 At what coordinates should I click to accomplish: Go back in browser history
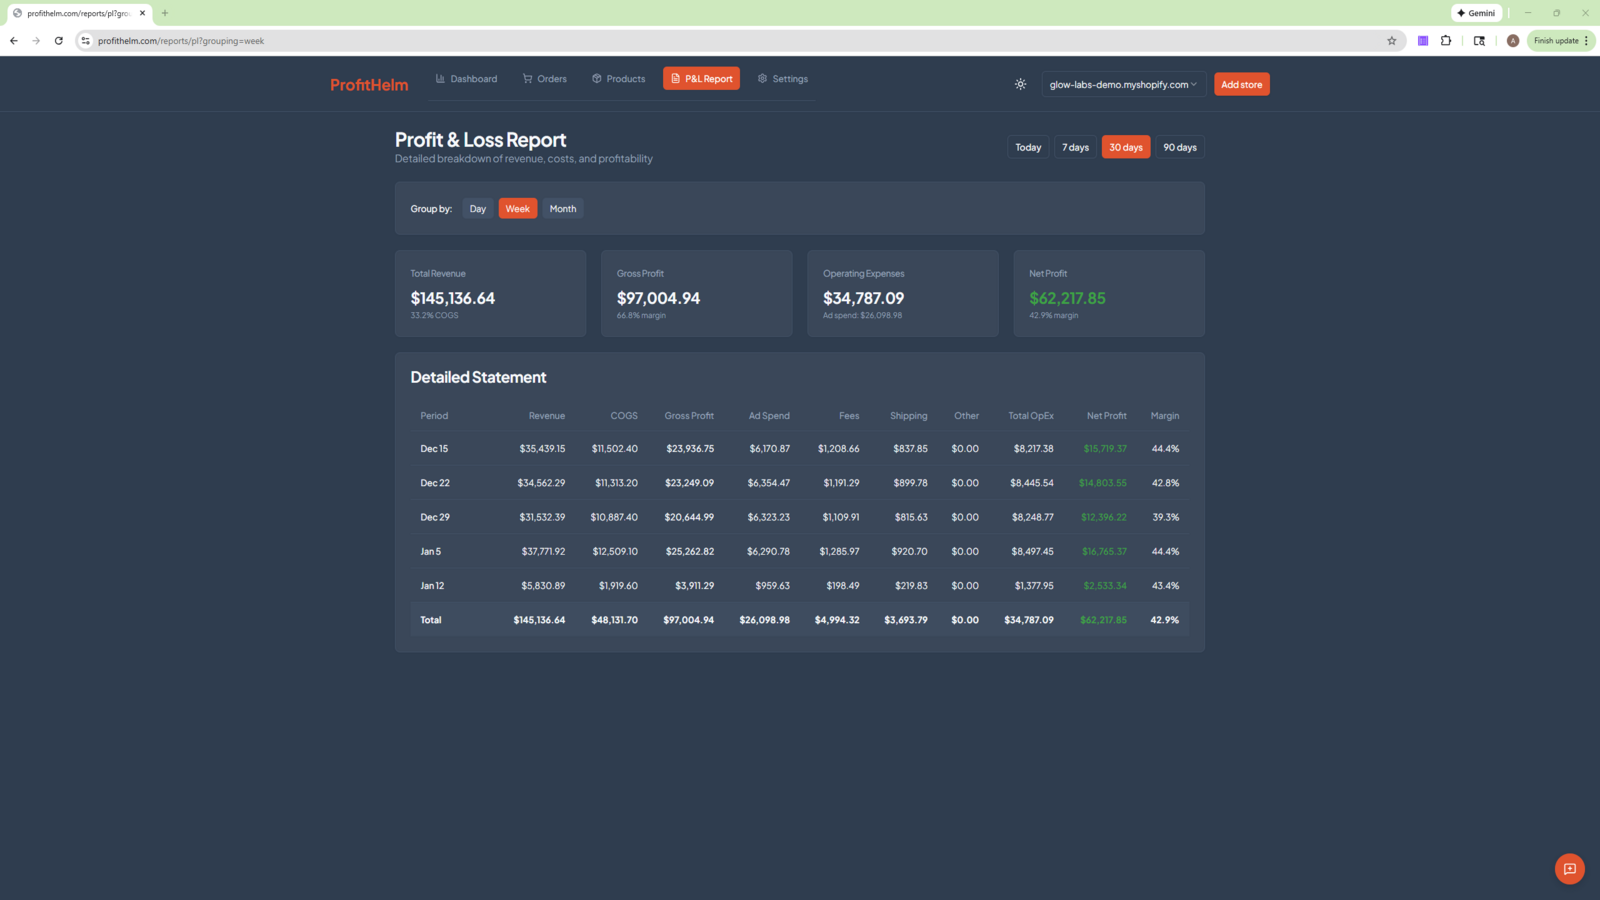[14, 41]
